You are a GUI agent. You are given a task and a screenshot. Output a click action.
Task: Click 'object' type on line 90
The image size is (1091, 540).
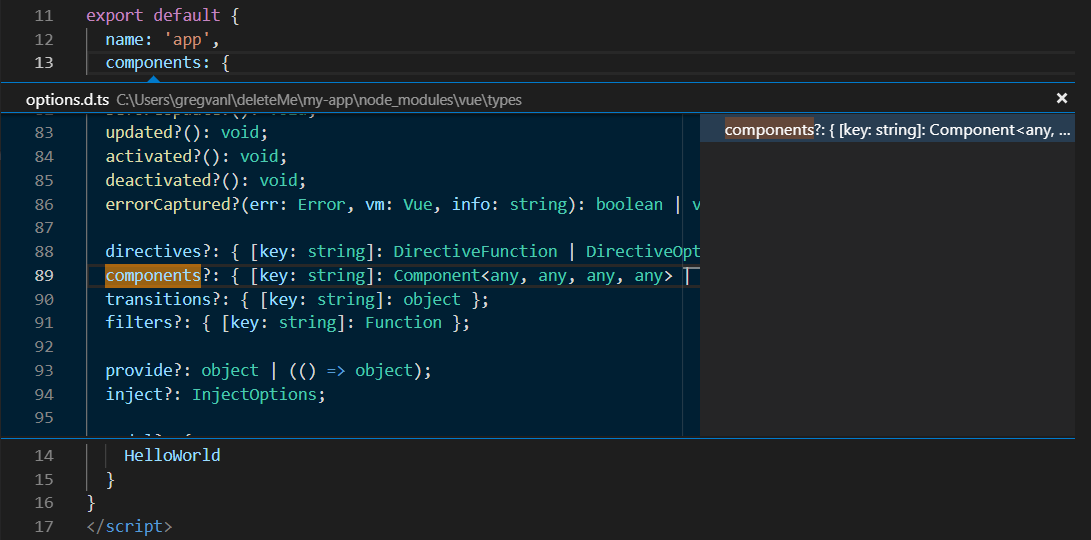click(x=432, y=299)
